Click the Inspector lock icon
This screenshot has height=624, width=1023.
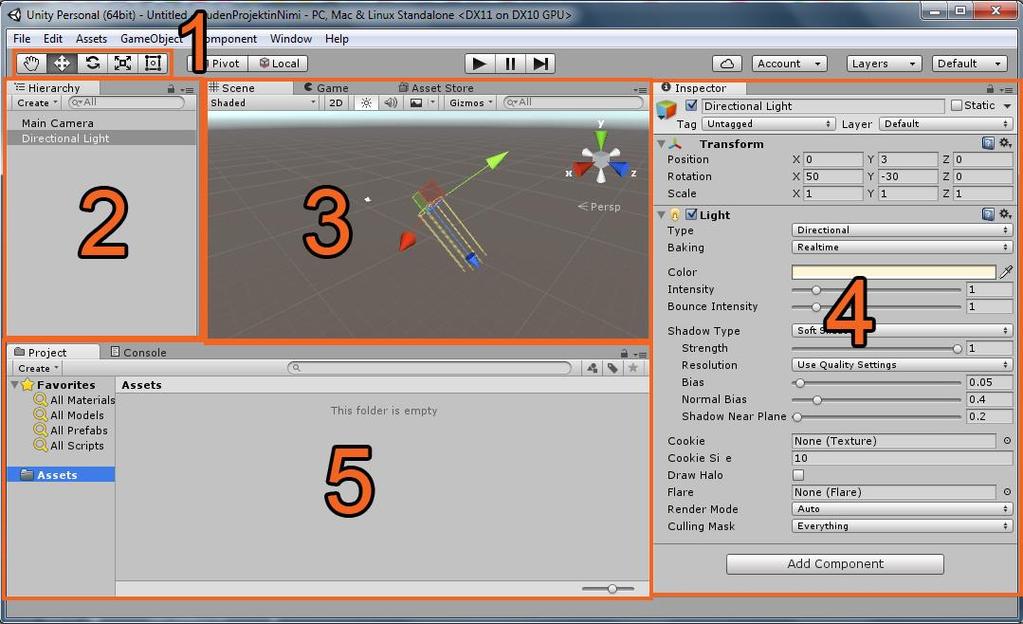[x=990, y=89]
